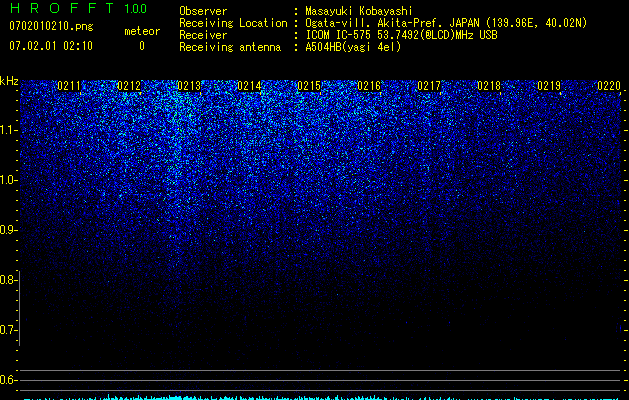Click the 0211 time marker

[69, 86]
